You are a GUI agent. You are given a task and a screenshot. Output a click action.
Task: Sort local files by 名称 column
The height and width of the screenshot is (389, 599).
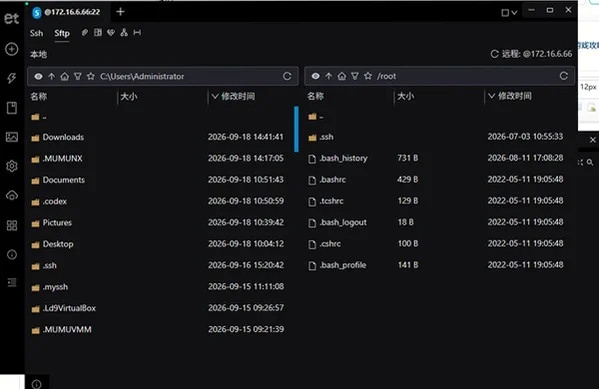[x=39, y=96]
